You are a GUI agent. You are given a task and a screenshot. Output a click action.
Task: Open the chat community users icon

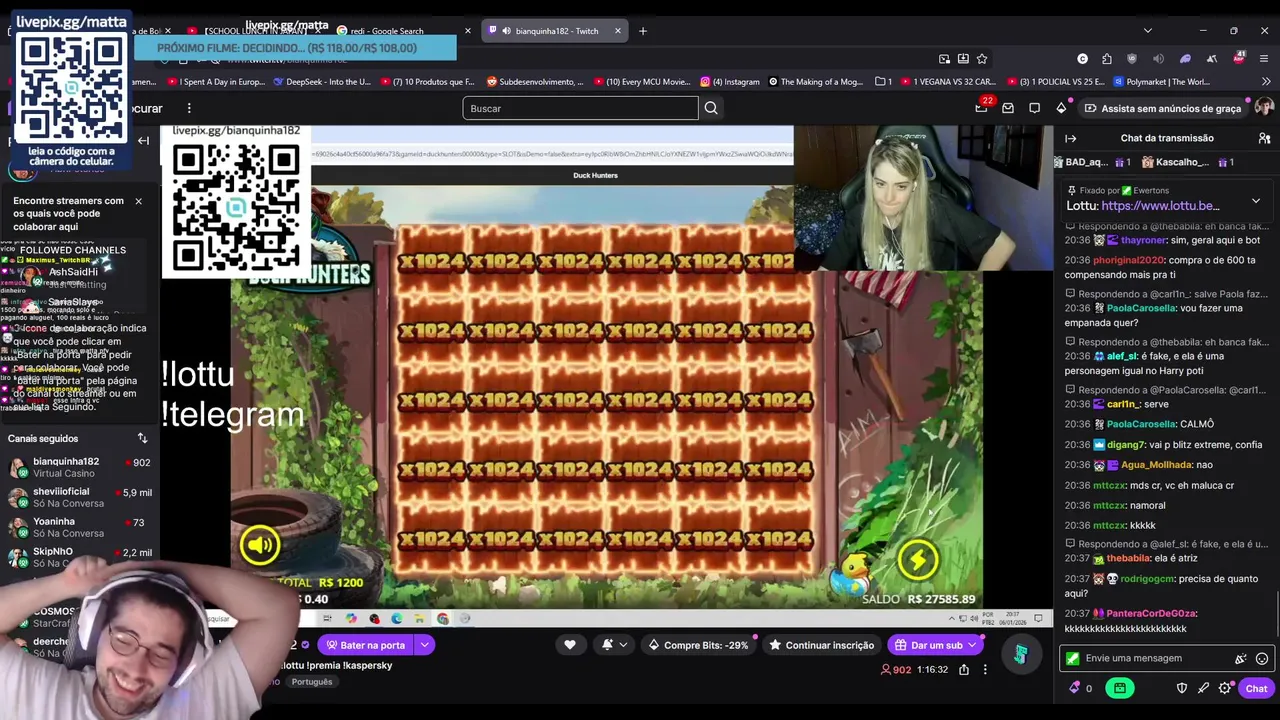point(1264,138)
